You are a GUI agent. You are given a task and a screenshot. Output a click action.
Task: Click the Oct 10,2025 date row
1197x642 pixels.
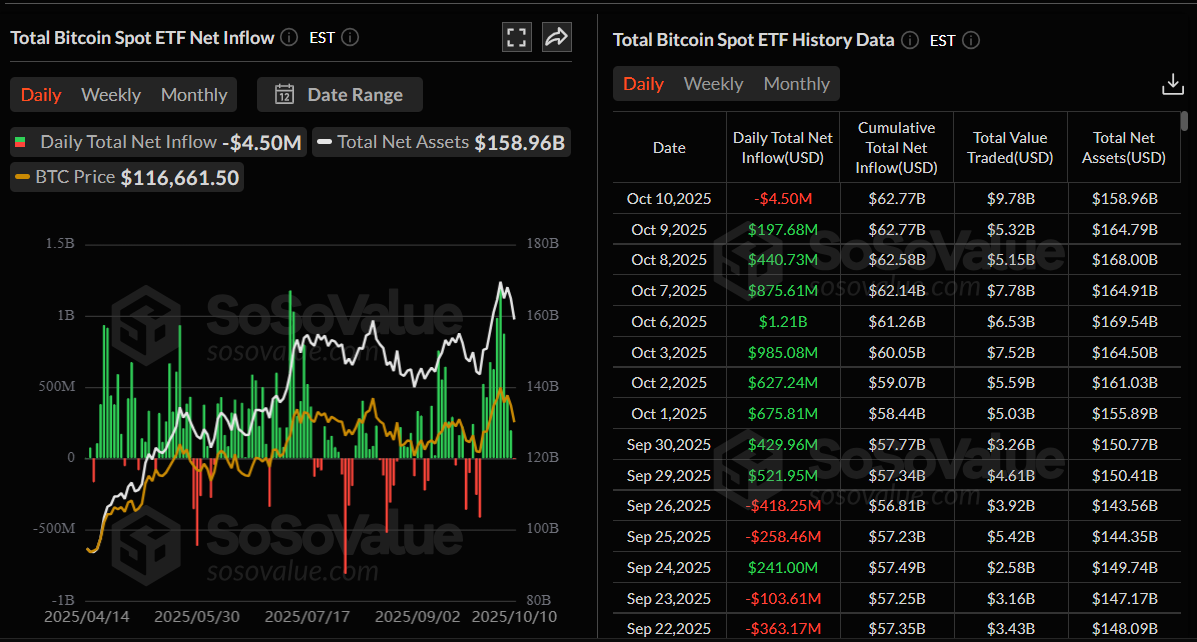[669, 198]
